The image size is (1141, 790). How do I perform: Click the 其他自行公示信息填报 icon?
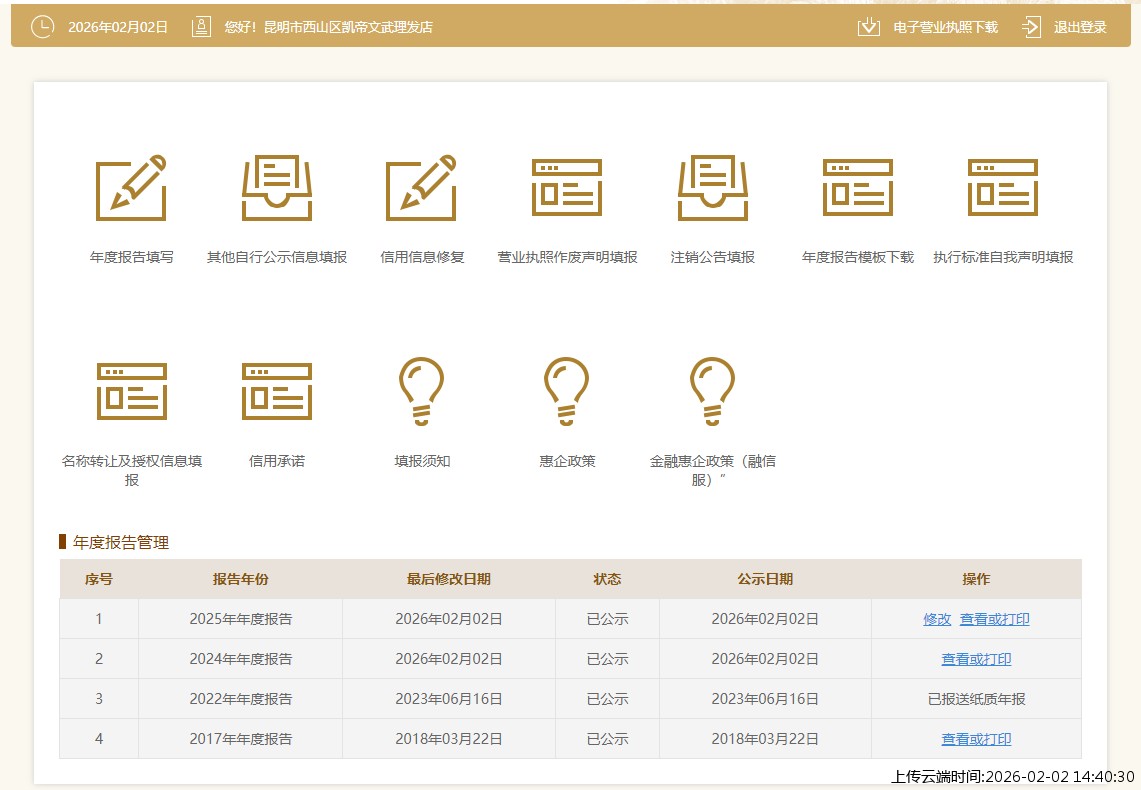coord(277,189)
